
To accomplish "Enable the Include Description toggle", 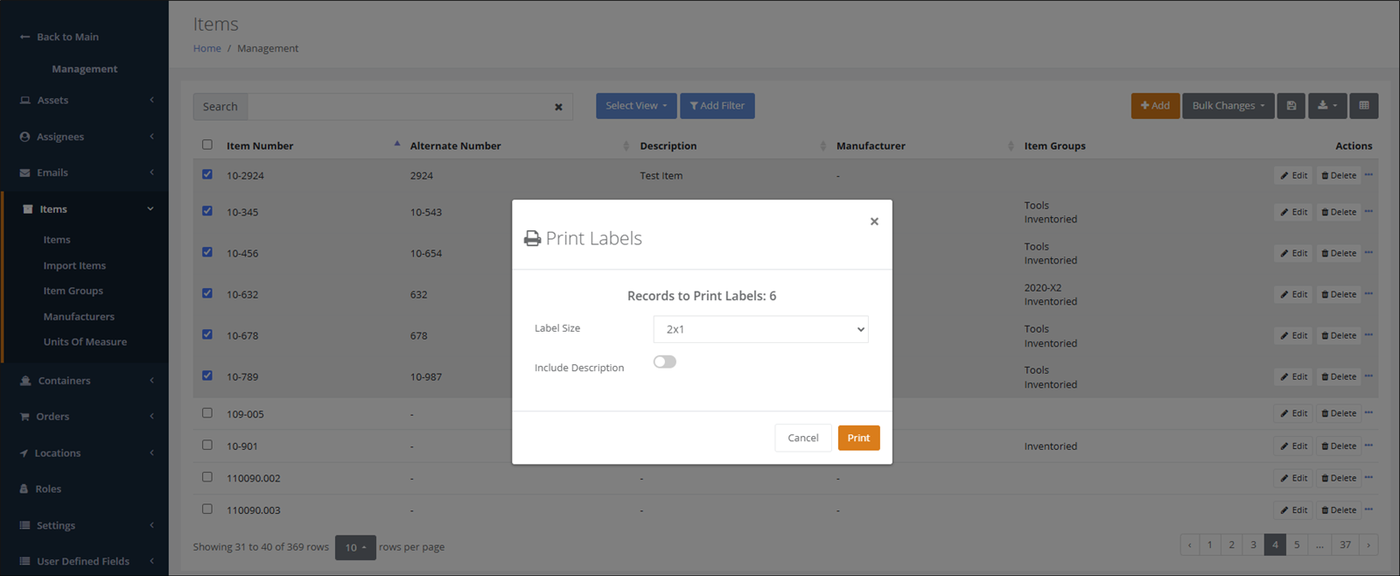I will [x=665, y=362].
